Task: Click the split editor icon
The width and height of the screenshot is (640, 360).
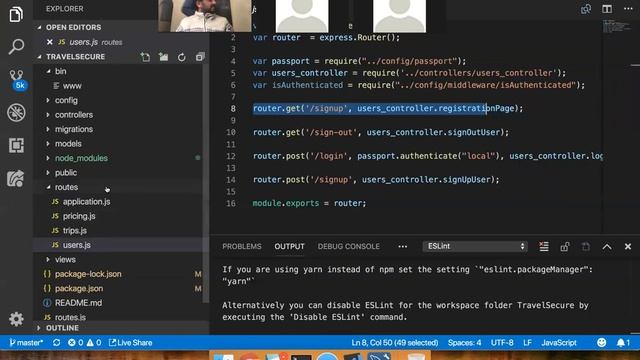Action: pos(607,9)
